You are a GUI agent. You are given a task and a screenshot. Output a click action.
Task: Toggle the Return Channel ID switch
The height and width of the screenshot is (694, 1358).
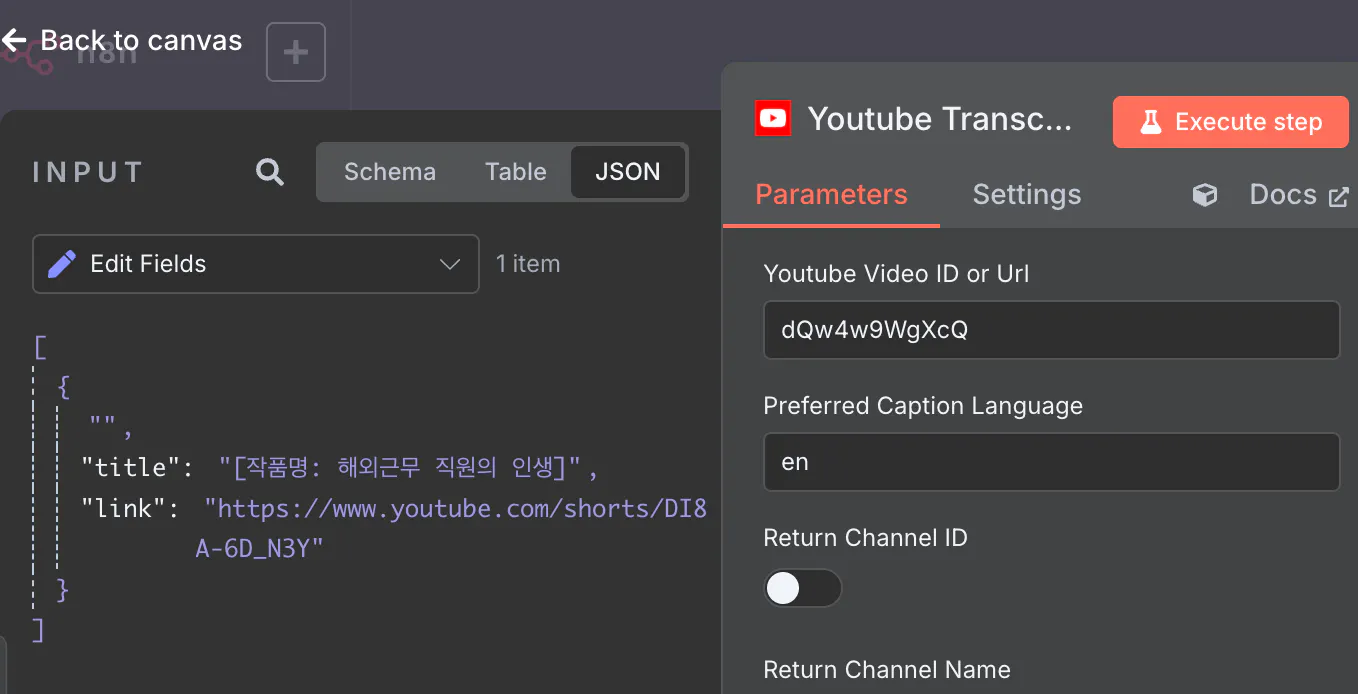point(803,588)
